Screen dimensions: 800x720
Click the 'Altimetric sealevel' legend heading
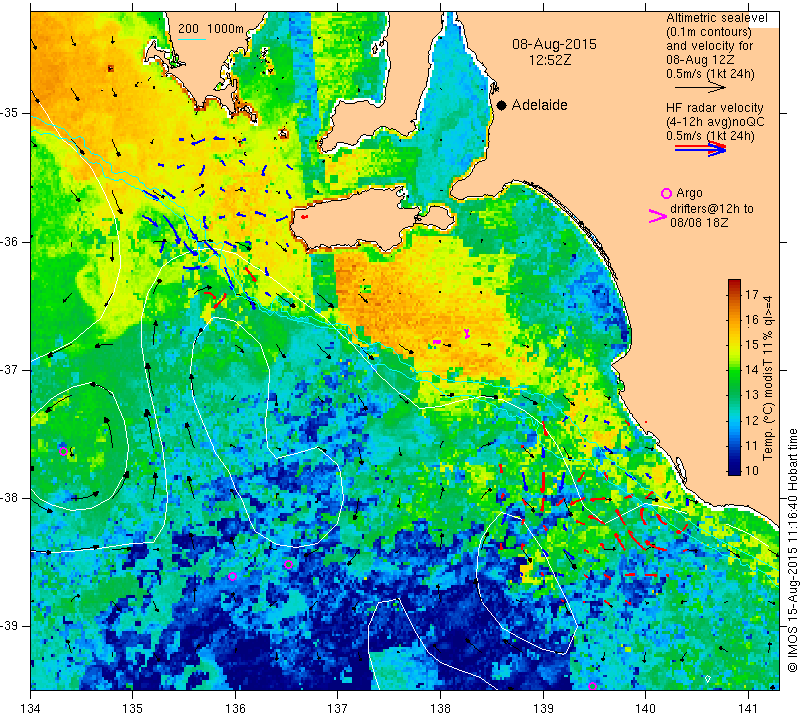716,18
